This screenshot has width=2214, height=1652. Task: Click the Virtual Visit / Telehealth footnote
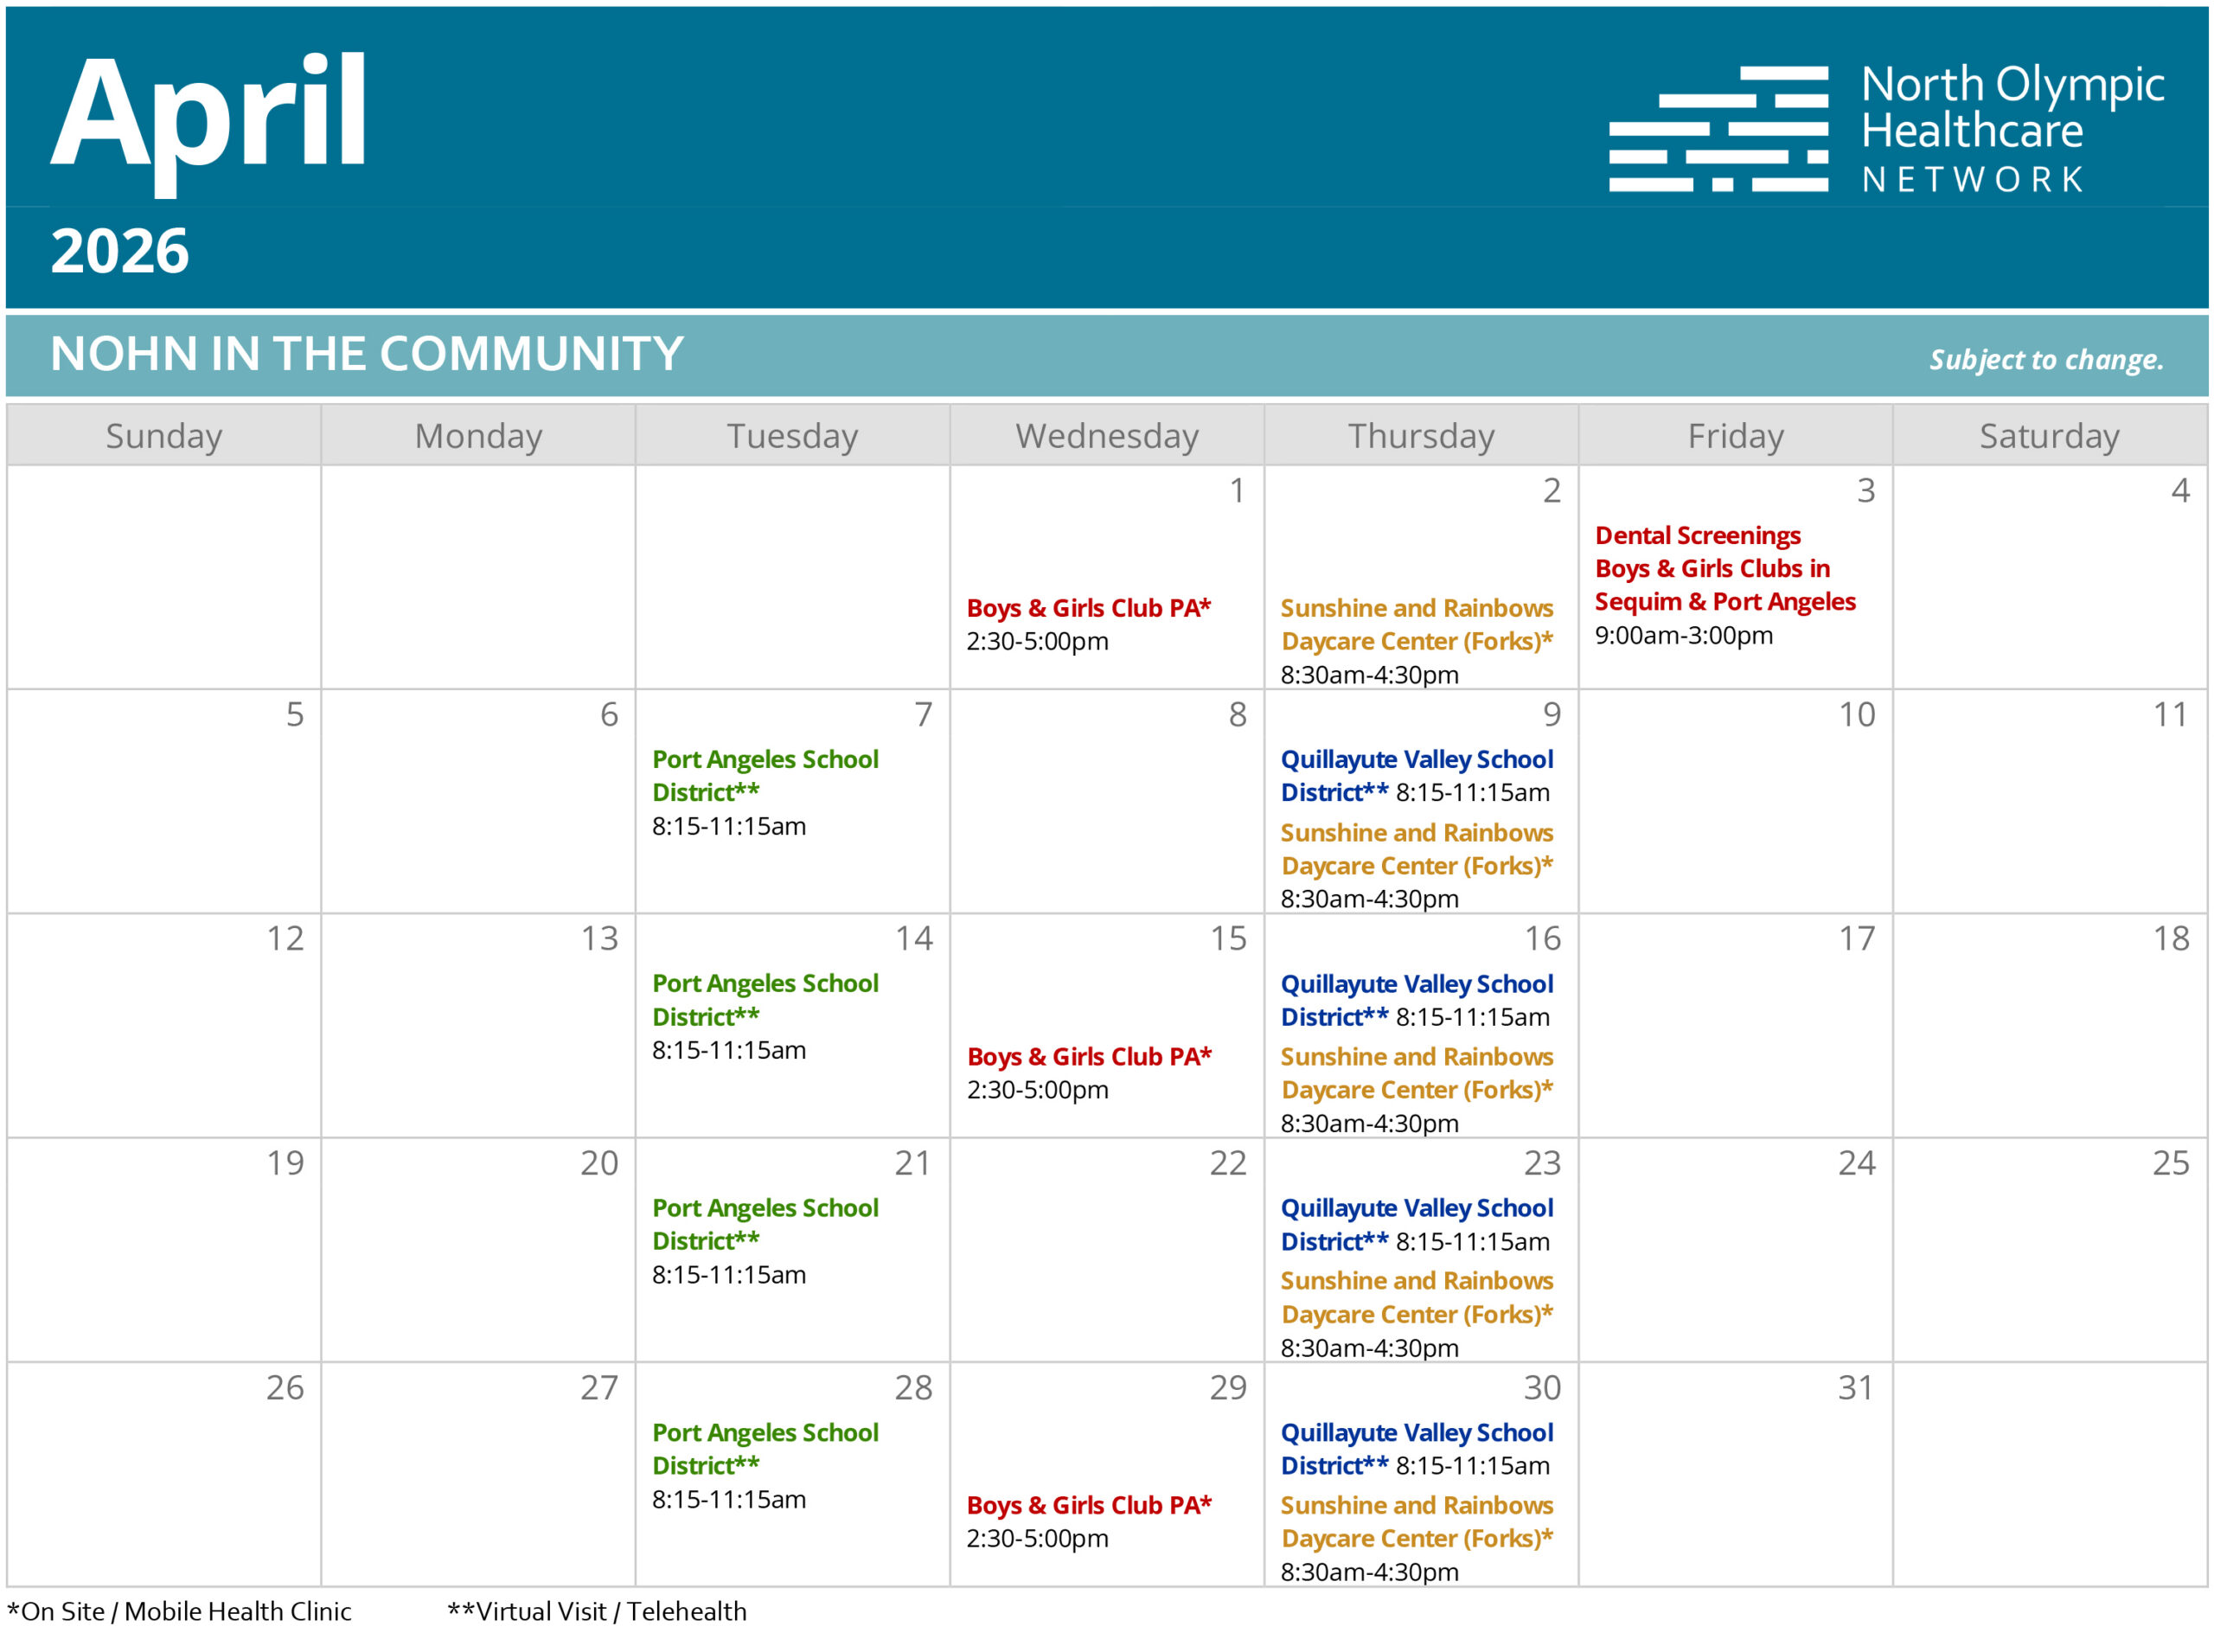pos(597,1611)
